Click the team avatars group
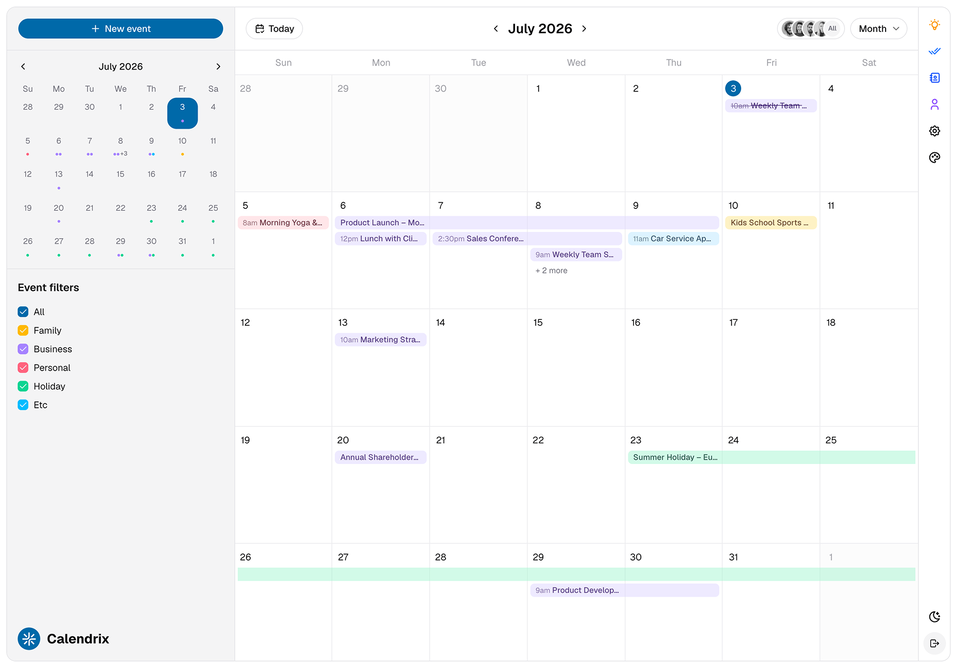 coord(811,29)
